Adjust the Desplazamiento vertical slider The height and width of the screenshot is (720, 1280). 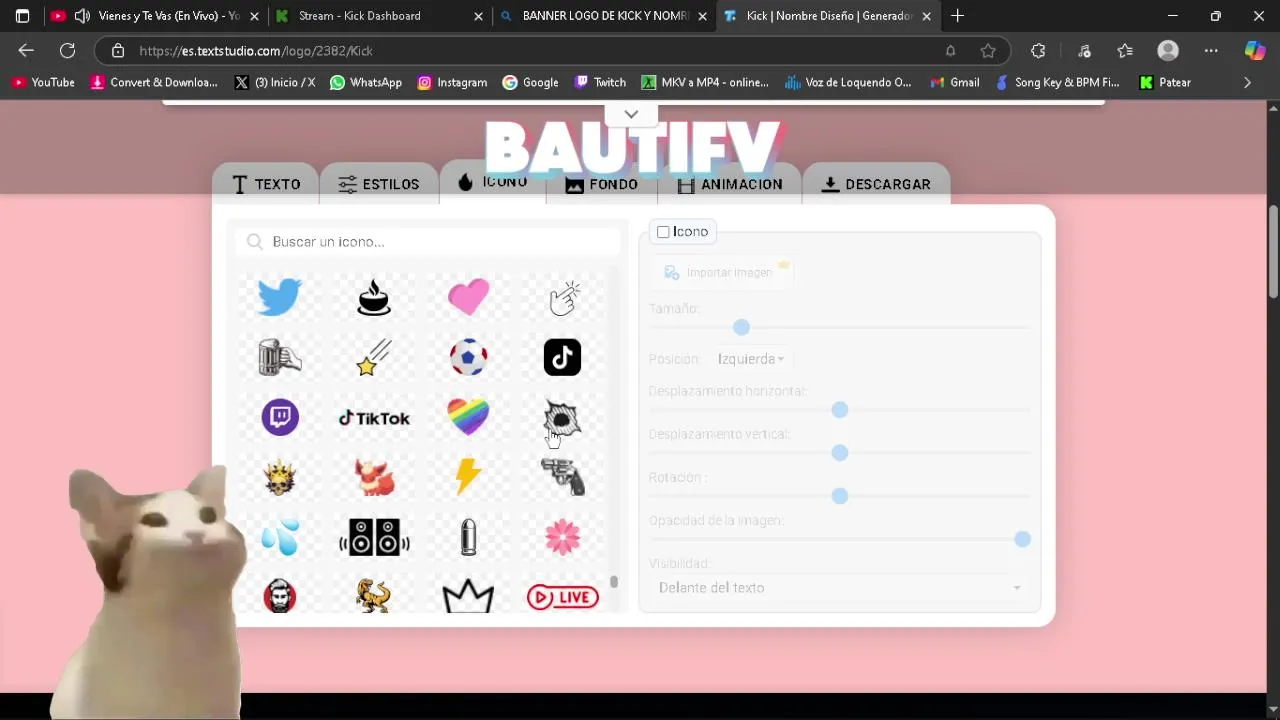[x=840, y=453]
